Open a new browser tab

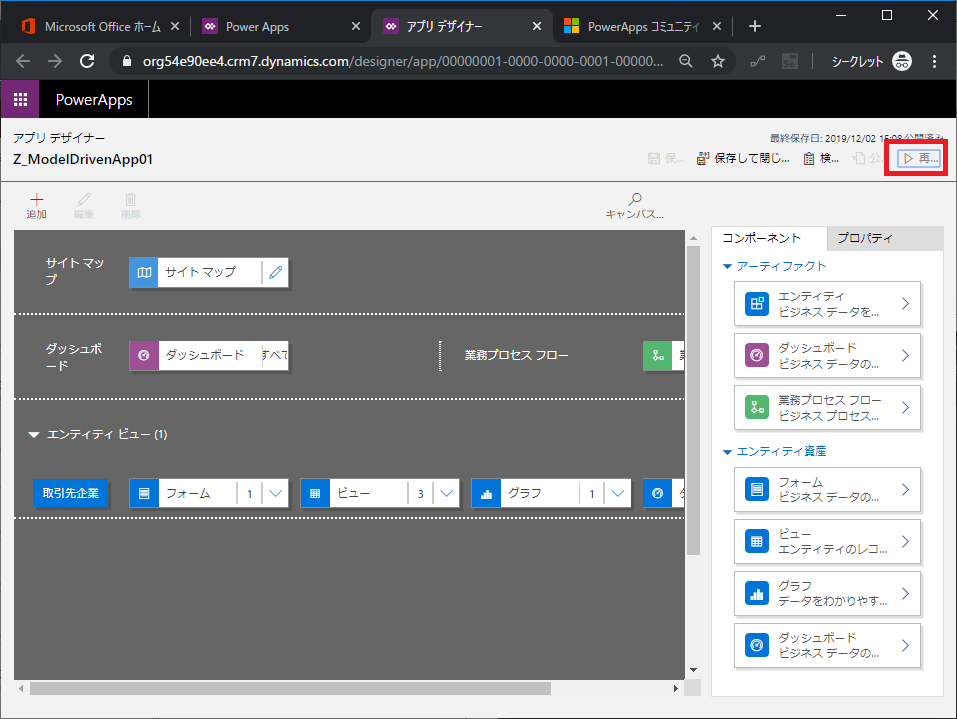tap(755, 26)
